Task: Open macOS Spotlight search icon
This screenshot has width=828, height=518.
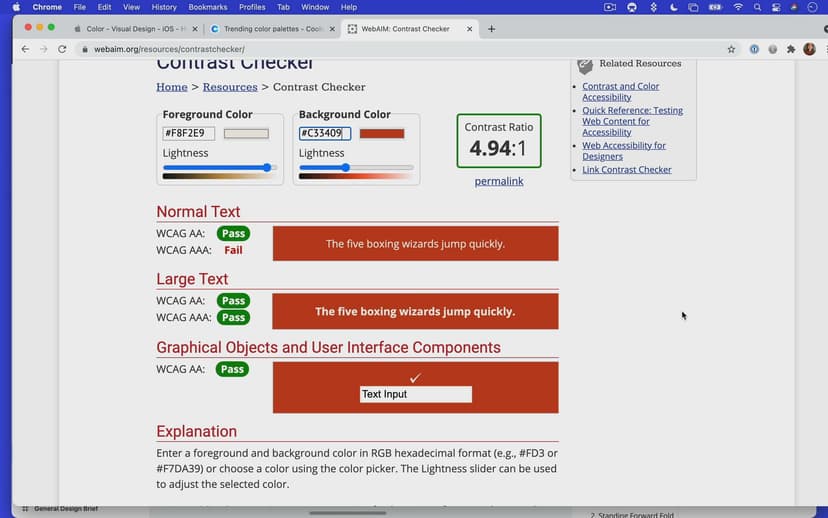Action: click(759, 7)
